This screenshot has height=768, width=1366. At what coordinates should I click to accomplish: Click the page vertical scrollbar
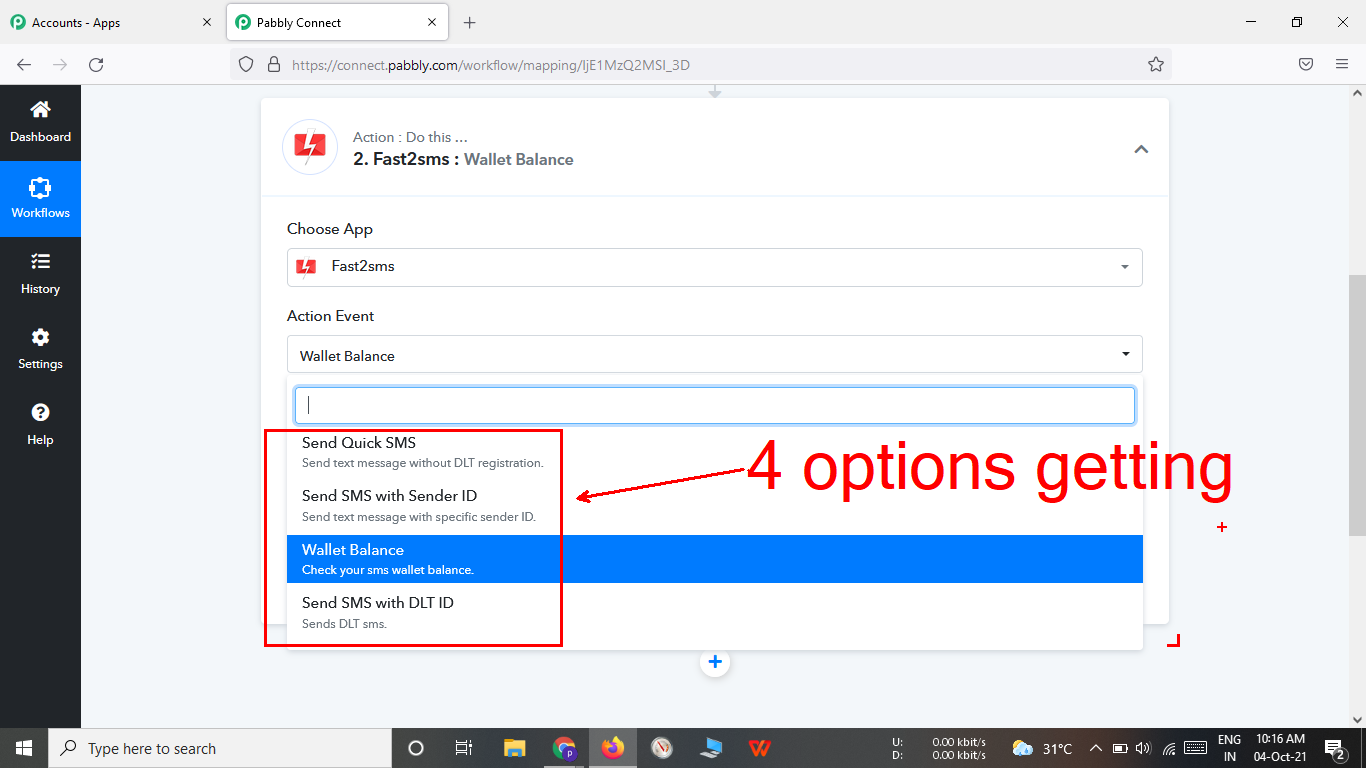(1357, 404)
